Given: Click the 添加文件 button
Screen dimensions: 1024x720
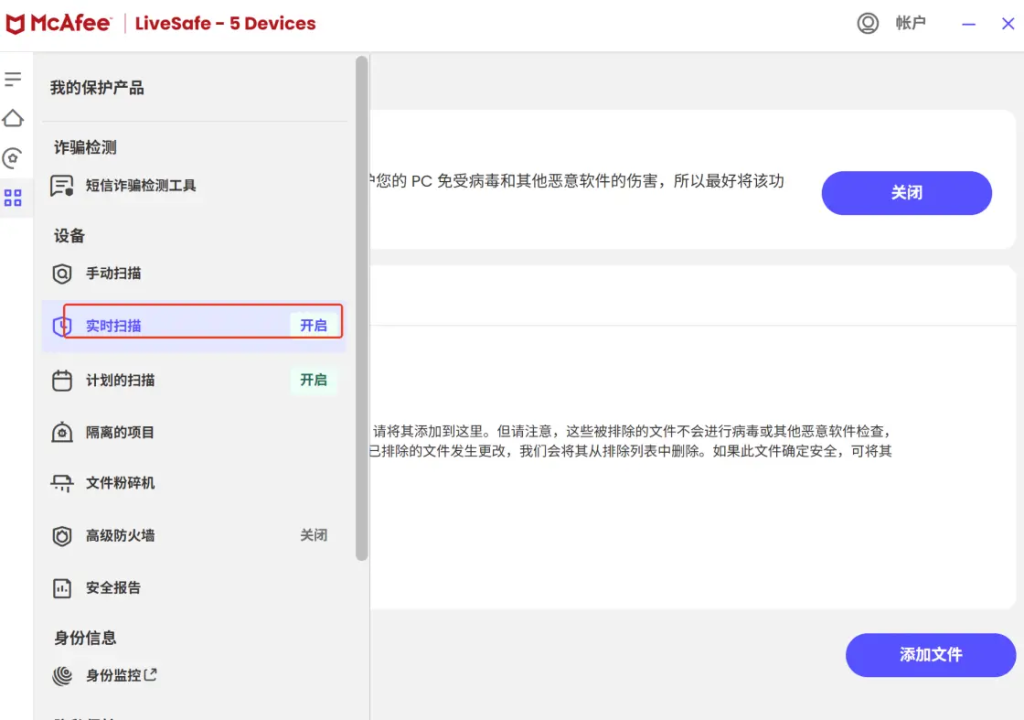Looking at the screenshot, I should [931, 655].
